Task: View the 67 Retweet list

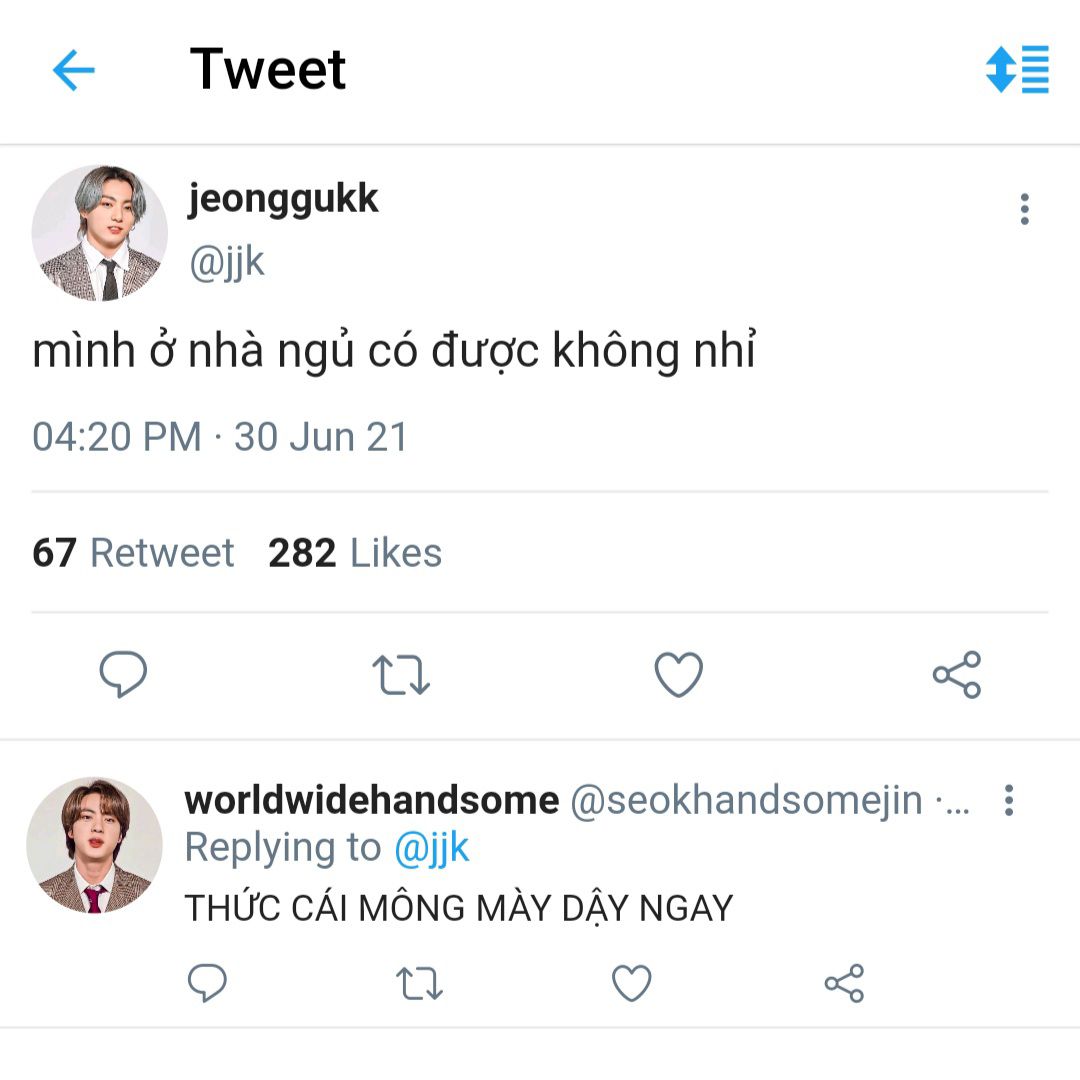Action: pyautogui.click(x=133, y=553)
